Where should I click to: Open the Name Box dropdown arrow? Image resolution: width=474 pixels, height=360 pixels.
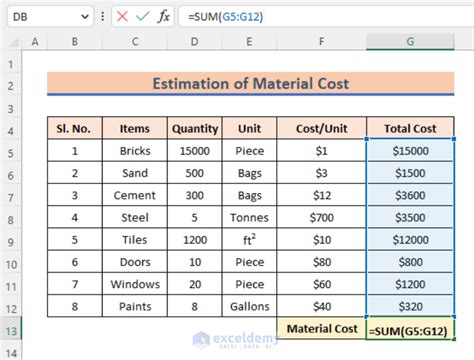(85, 16)
